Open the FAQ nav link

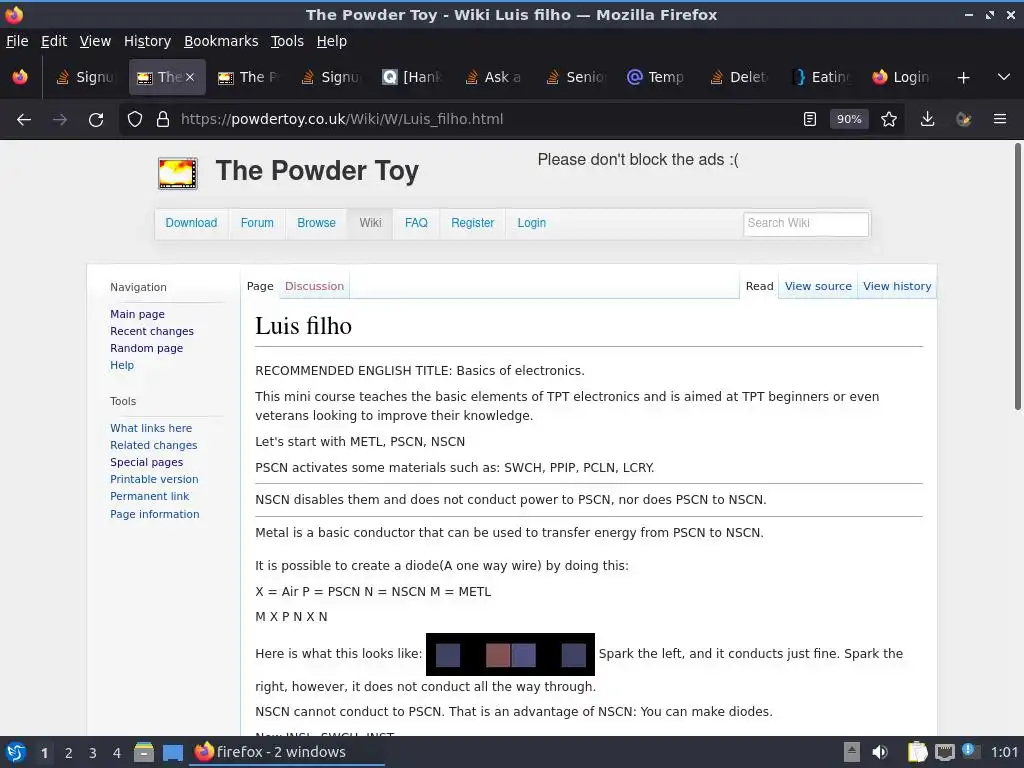(416, 223)
